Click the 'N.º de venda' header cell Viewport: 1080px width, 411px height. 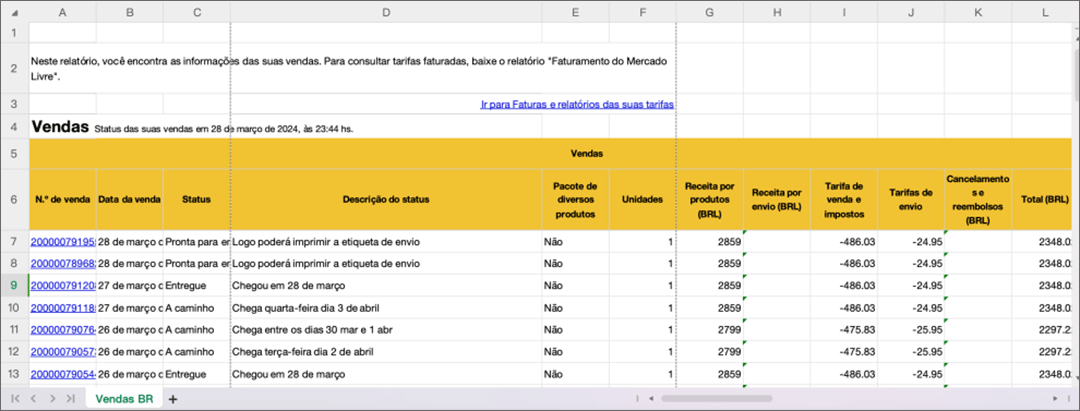(x=63, y=200)
